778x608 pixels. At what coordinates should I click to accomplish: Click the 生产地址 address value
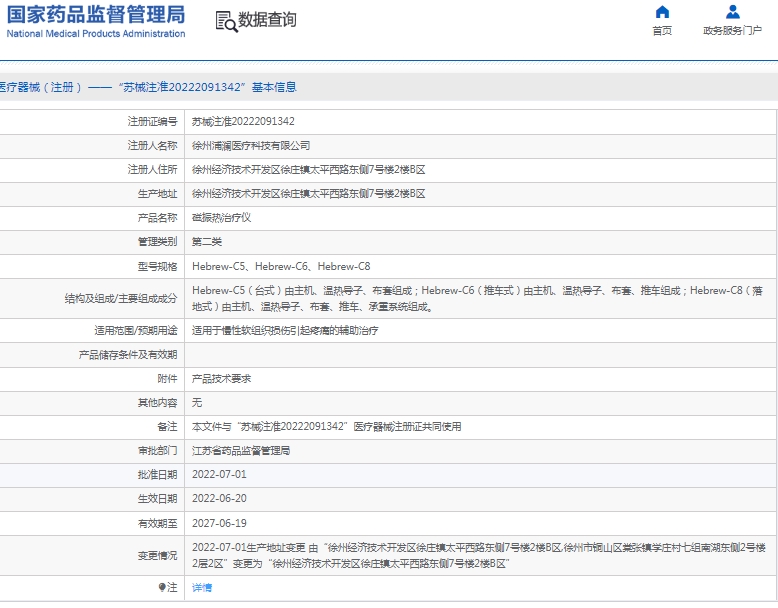point(309,194)
